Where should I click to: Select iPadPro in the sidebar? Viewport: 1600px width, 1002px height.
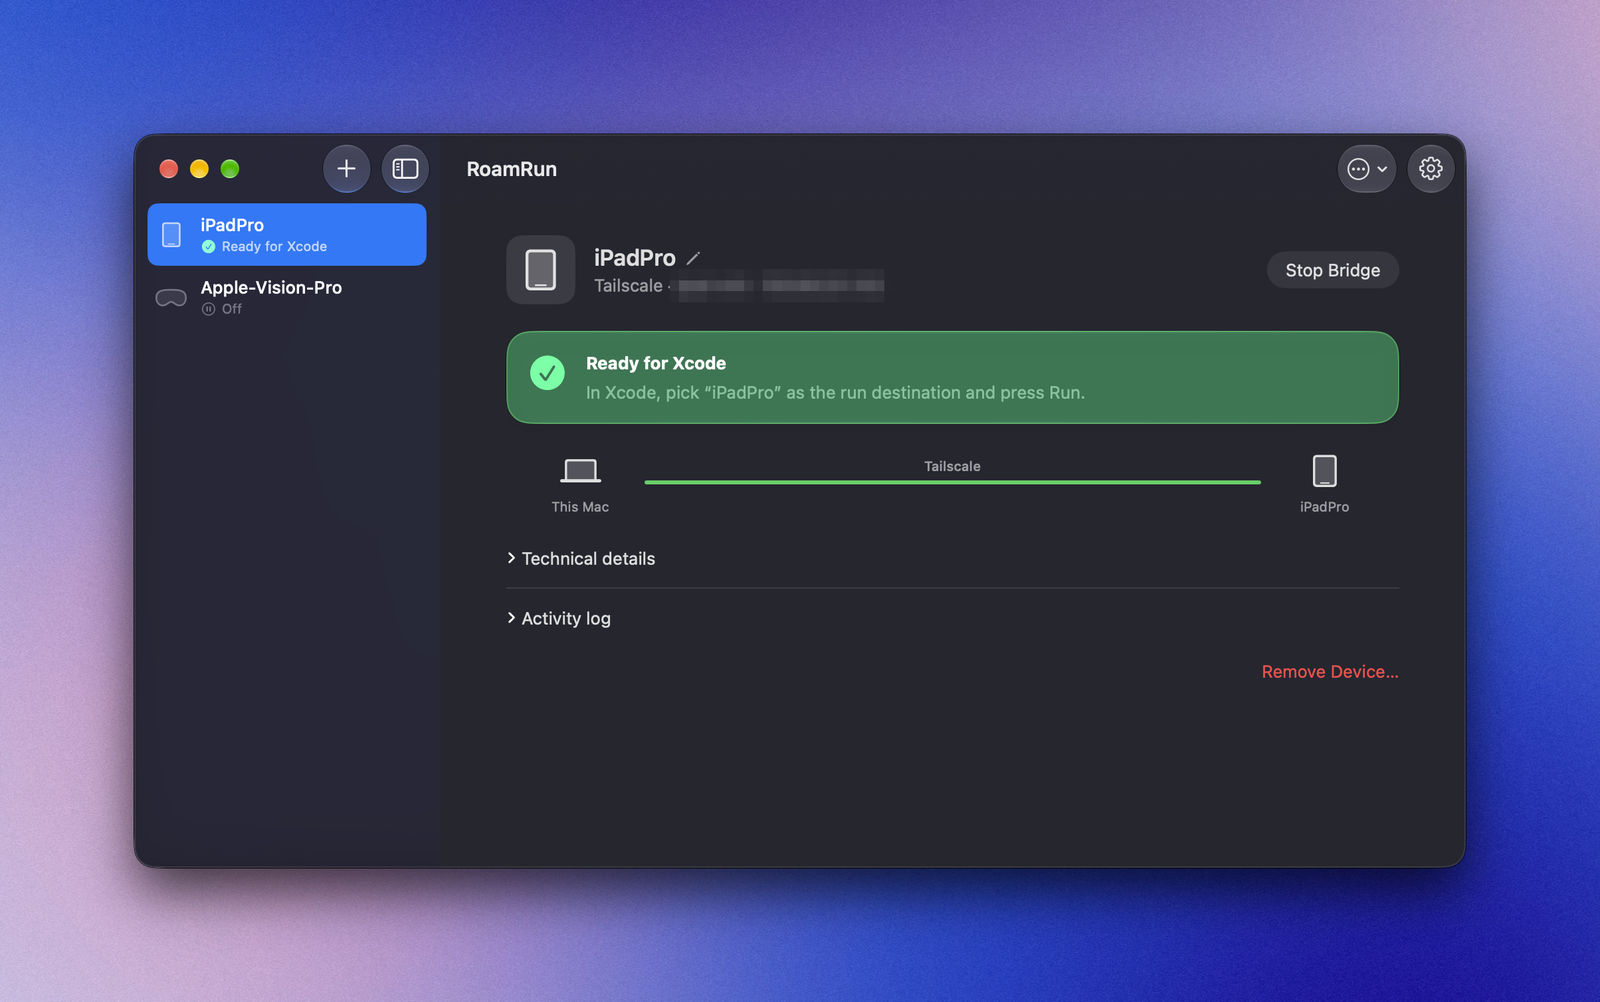pyautogui.click(x=287, y=235)
